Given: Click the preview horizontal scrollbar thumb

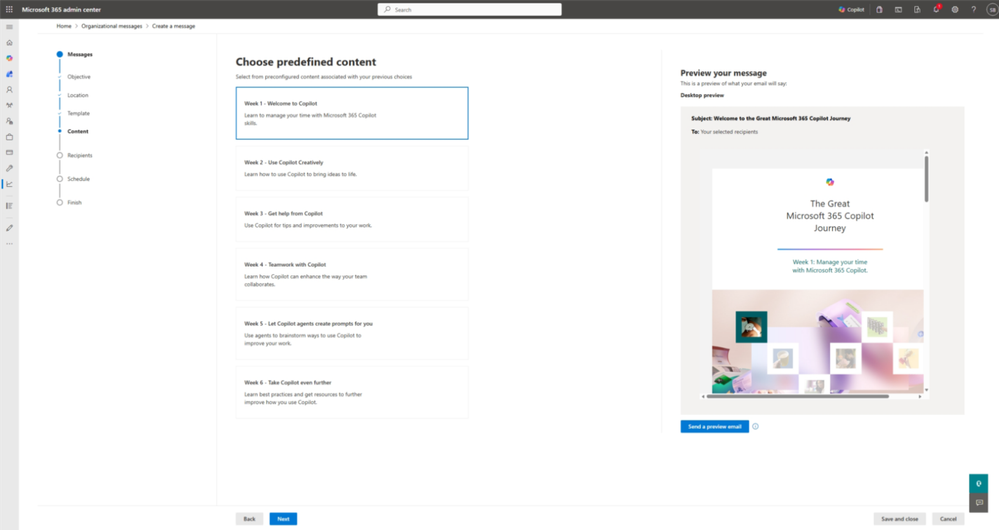Looking at the screenshot, I should click(x=798, y=396).
